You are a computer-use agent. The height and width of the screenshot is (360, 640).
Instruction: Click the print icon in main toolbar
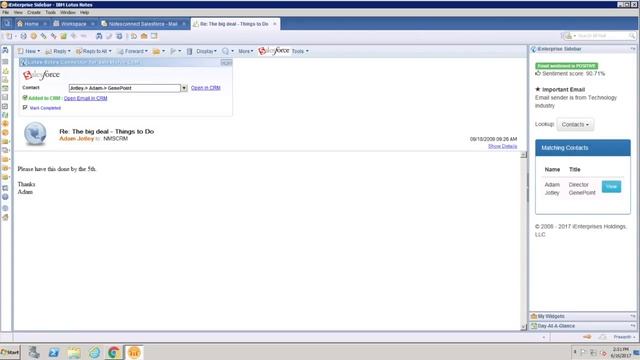click(x=24, y=36)
